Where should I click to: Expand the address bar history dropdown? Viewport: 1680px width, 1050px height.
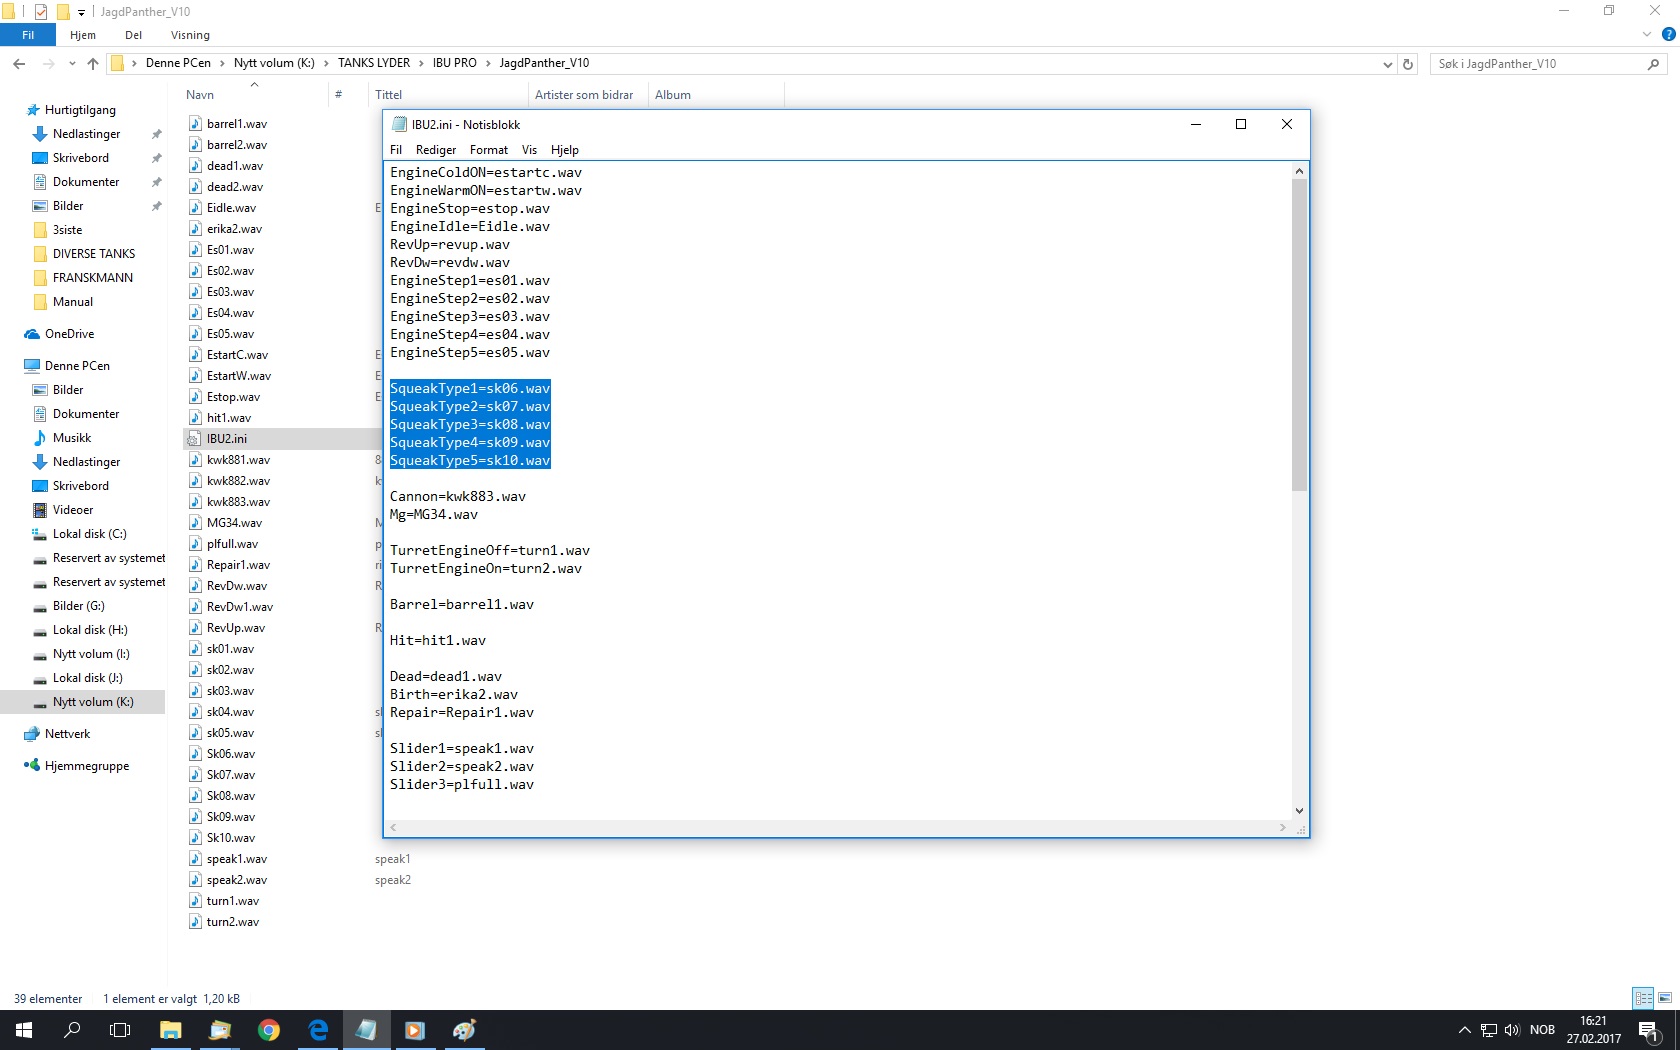click(x=1387, y=64)
